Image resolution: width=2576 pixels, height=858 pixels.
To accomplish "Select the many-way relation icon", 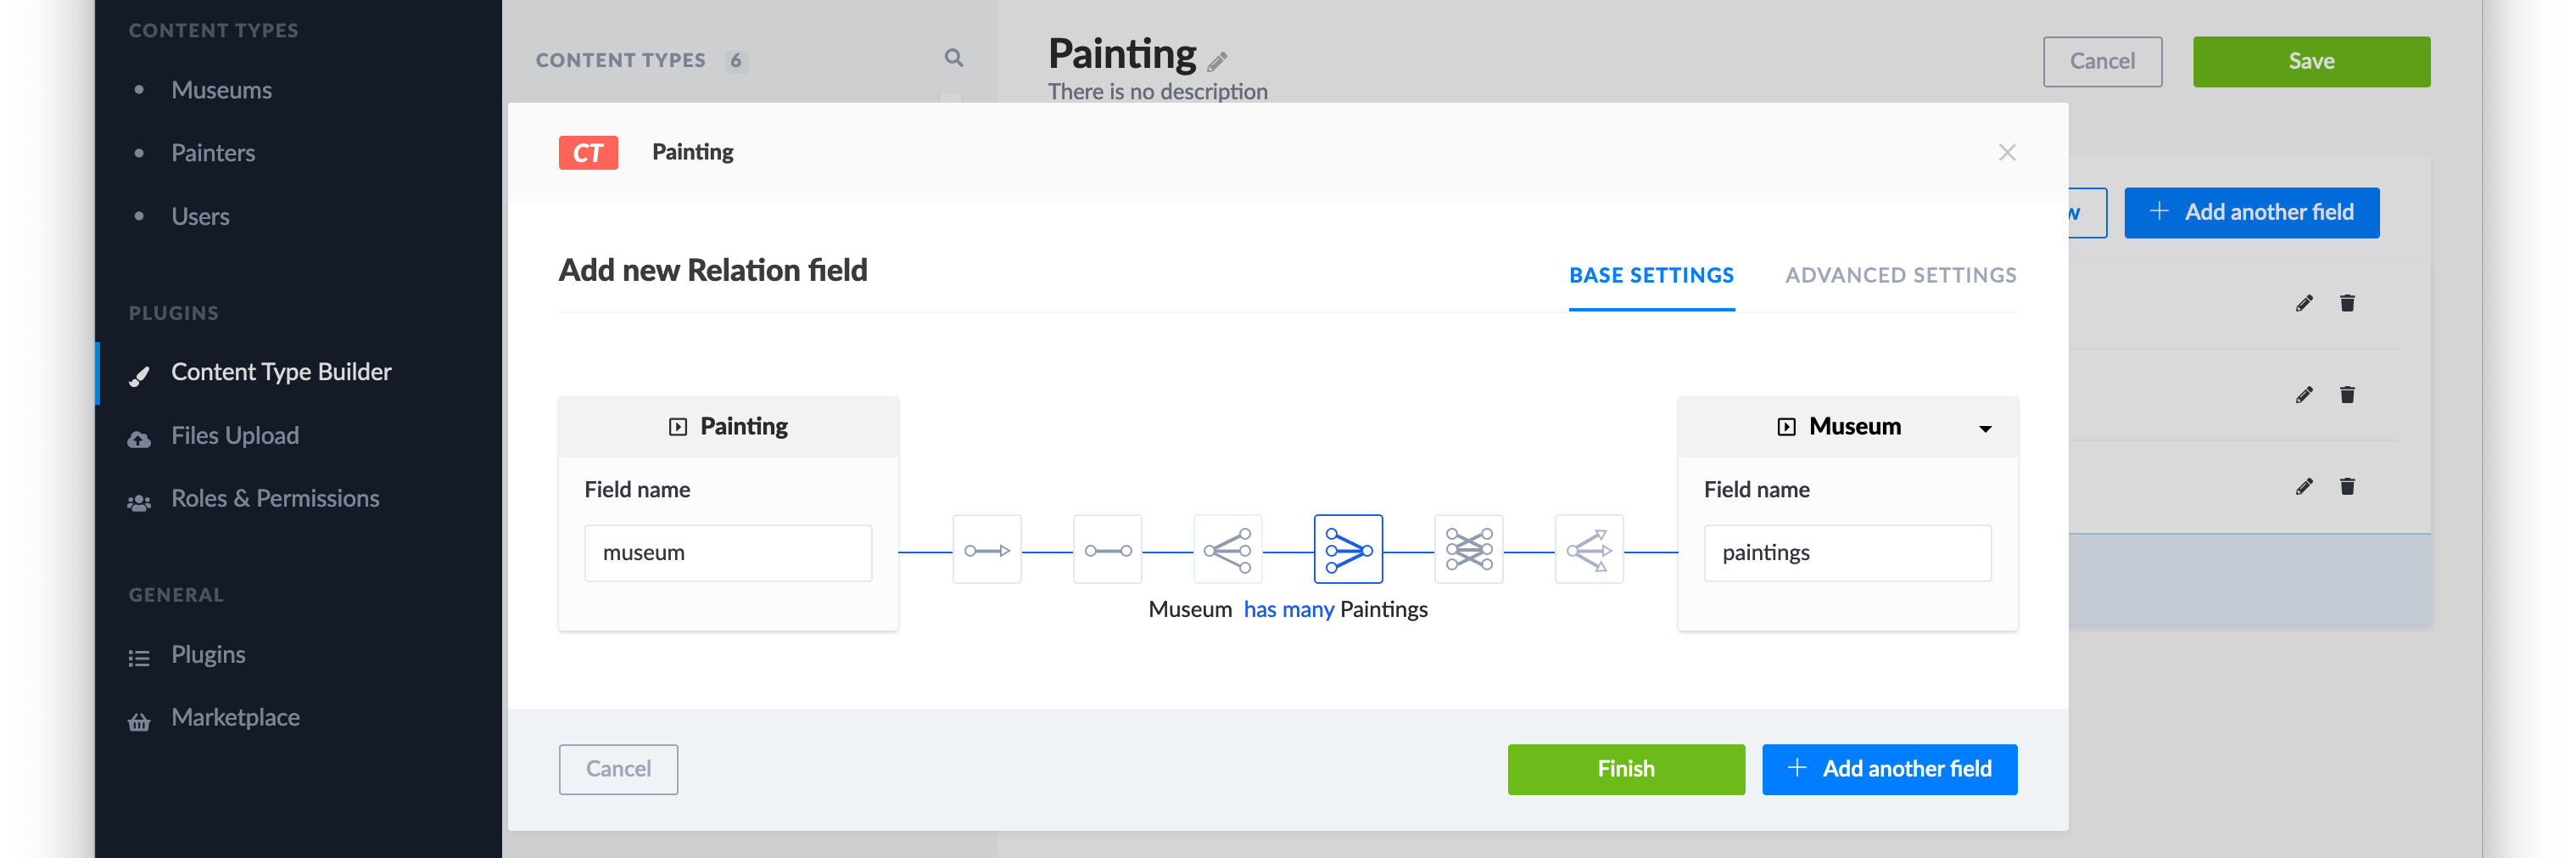I will click(x=1589, y=550).
